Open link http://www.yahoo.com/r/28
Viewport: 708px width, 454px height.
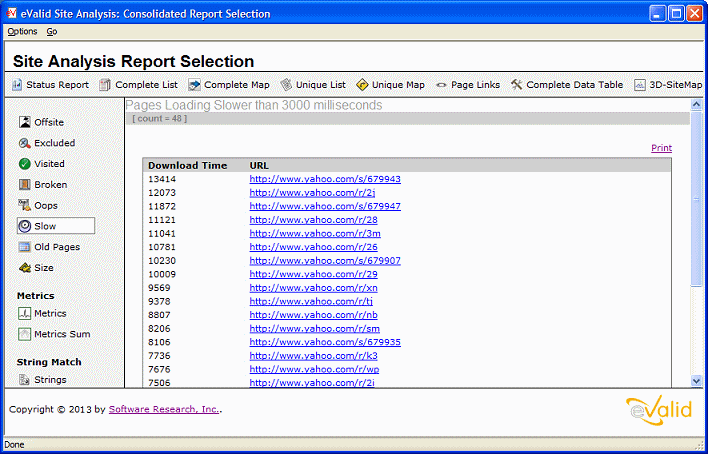point(313,220)
